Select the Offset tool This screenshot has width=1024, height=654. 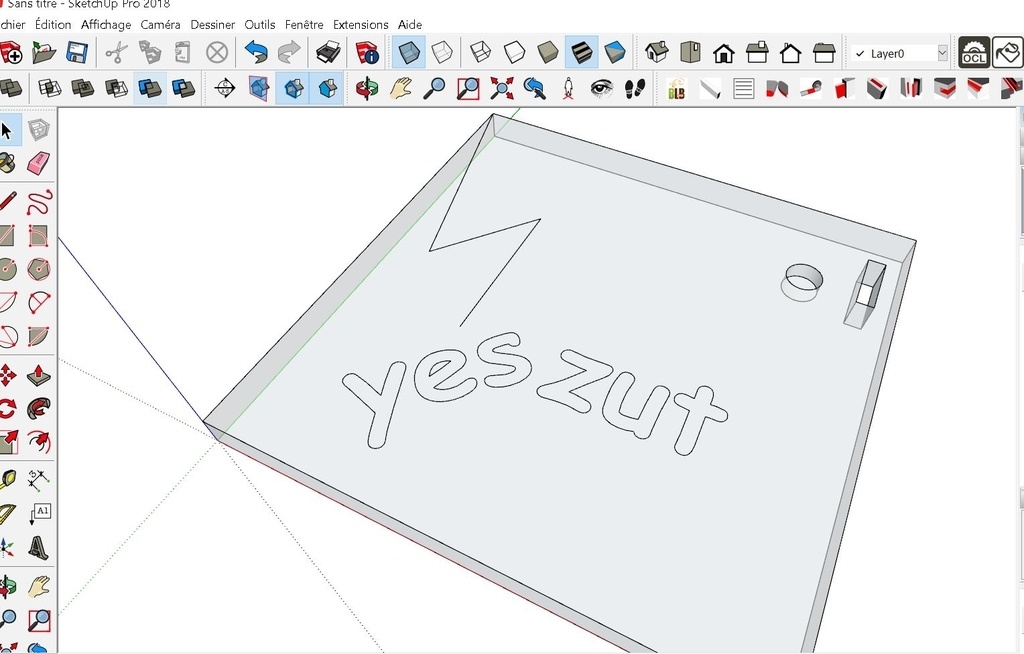tap(39, 442)
